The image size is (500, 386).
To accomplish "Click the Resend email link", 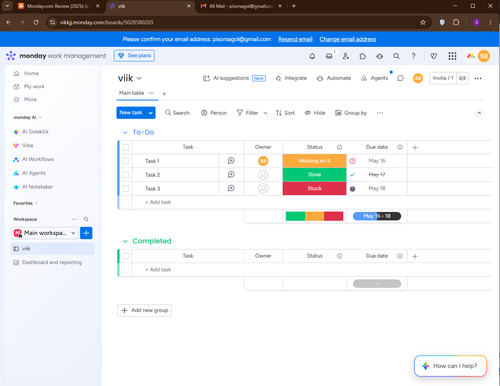I will (x=295, y=39).
